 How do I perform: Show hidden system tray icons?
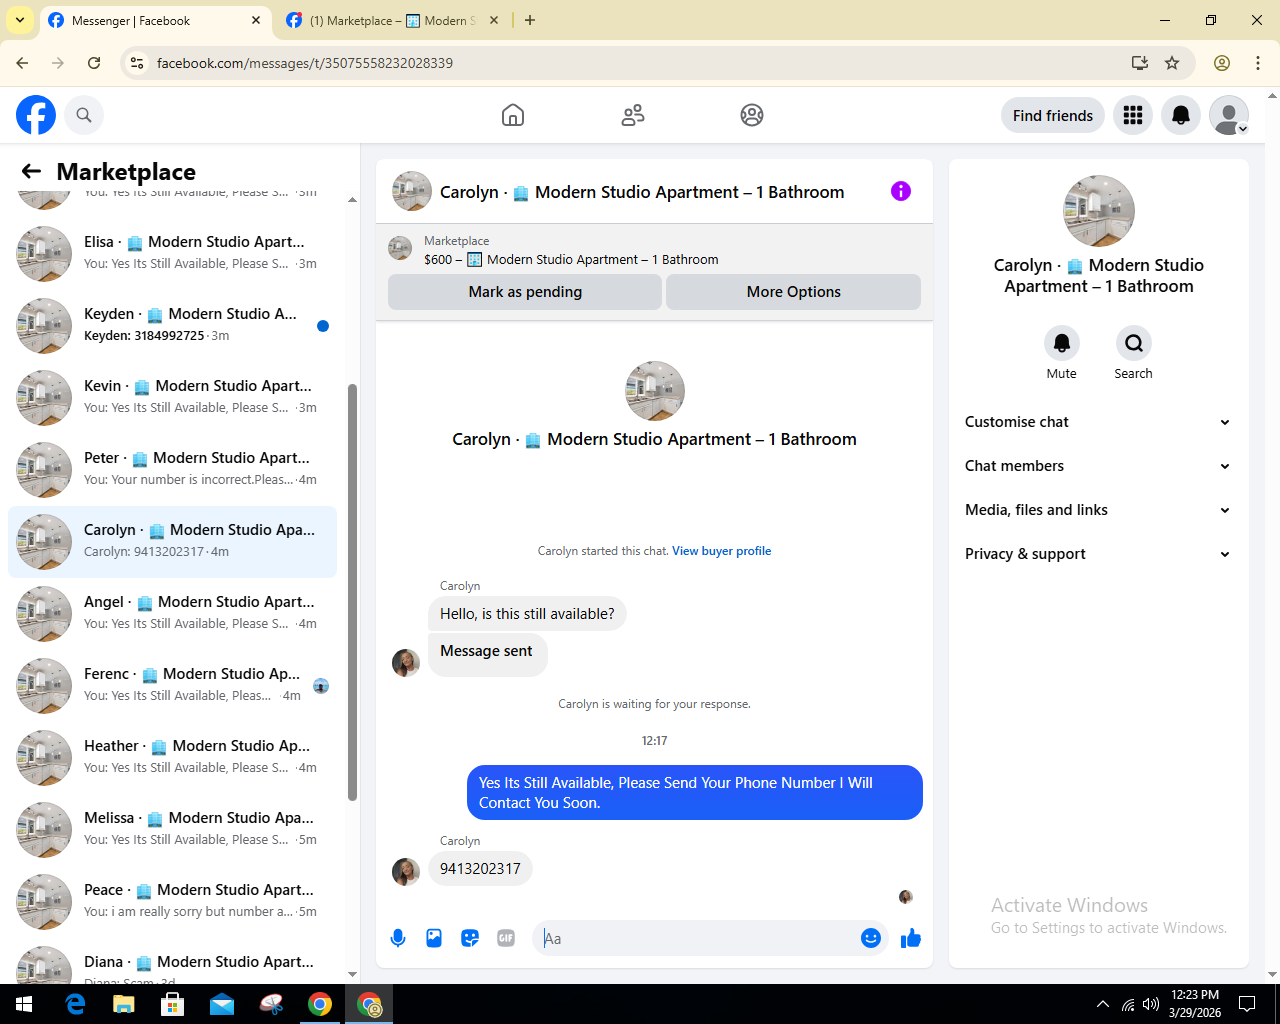(x=1102, y=1004)
